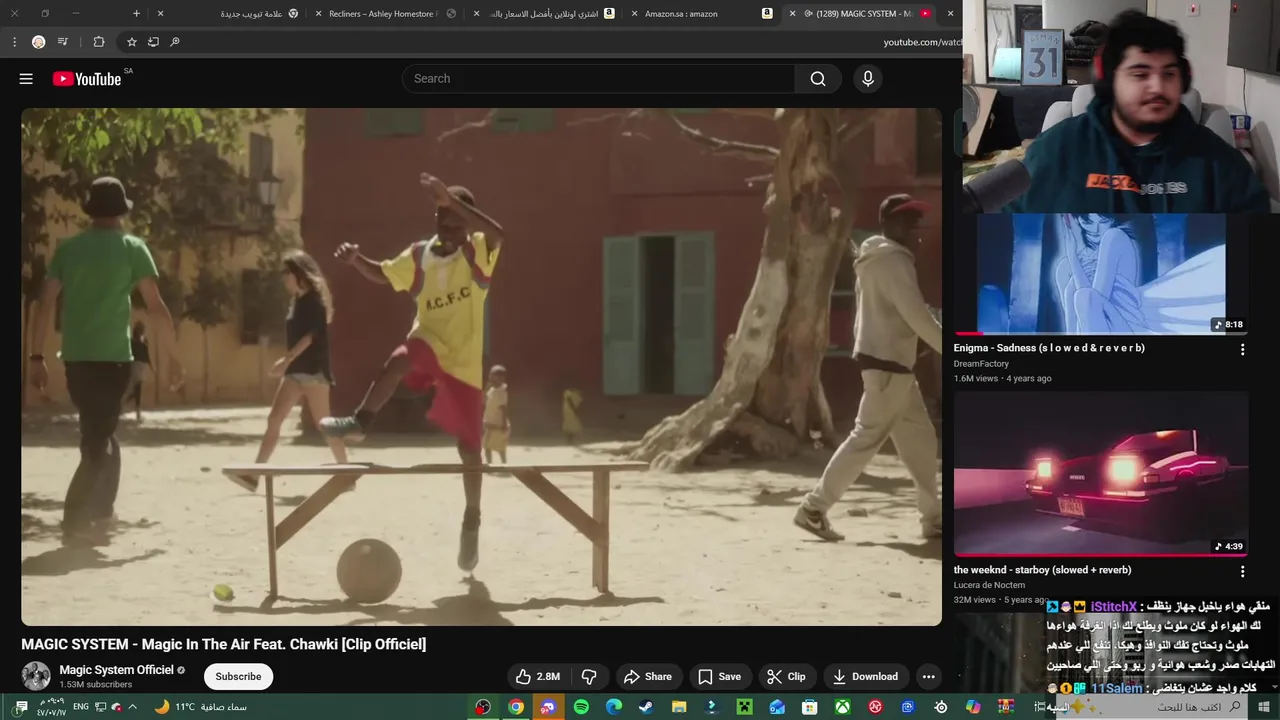Open Spotify from the taskbar

point(581,707)
